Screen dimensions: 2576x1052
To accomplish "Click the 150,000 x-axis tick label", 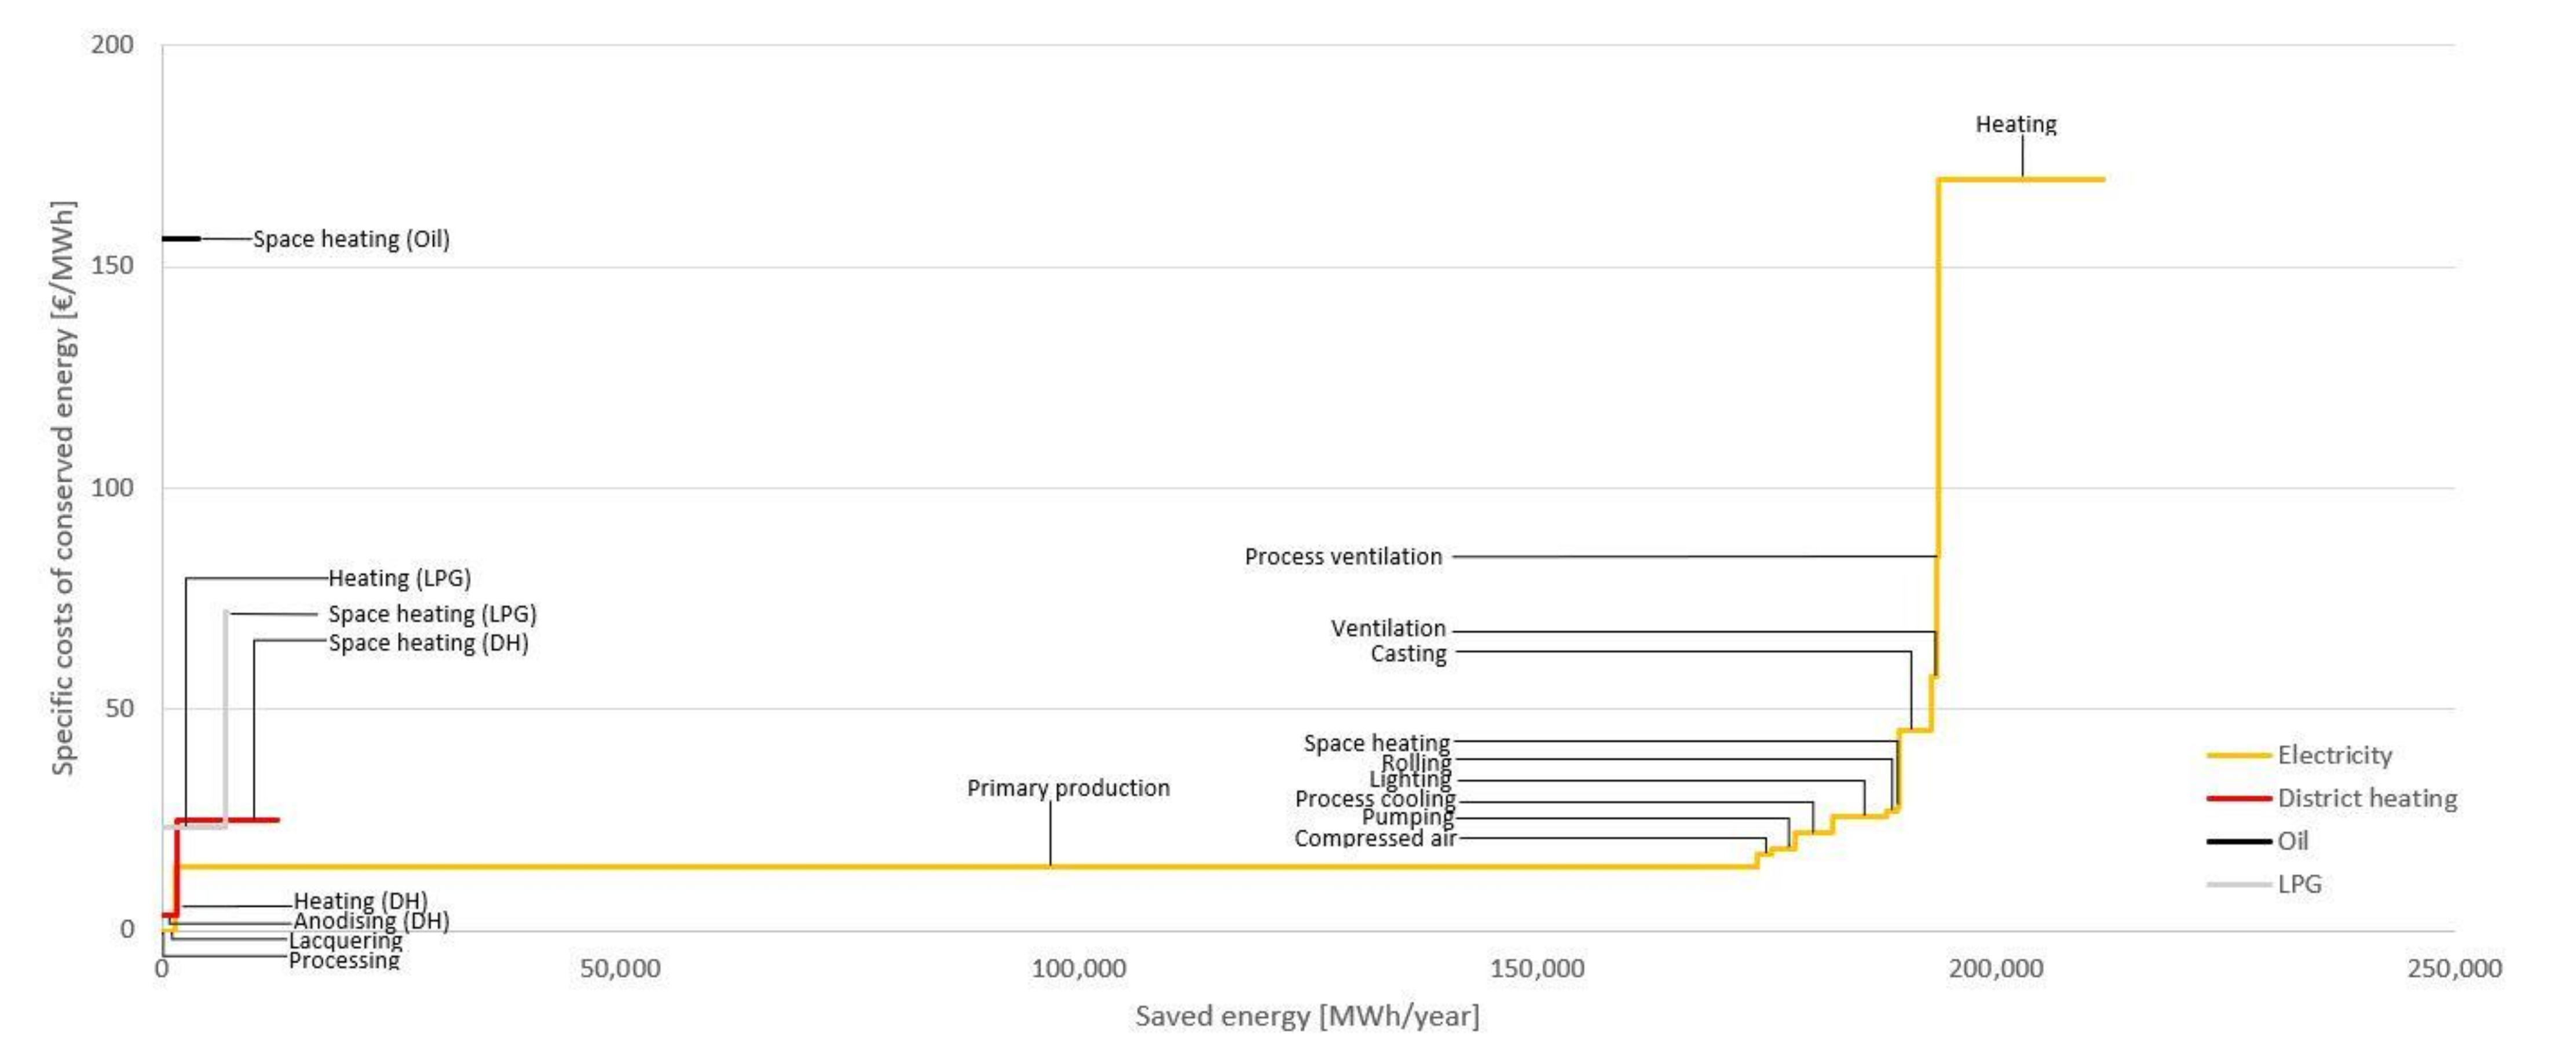I will 1537,969.
